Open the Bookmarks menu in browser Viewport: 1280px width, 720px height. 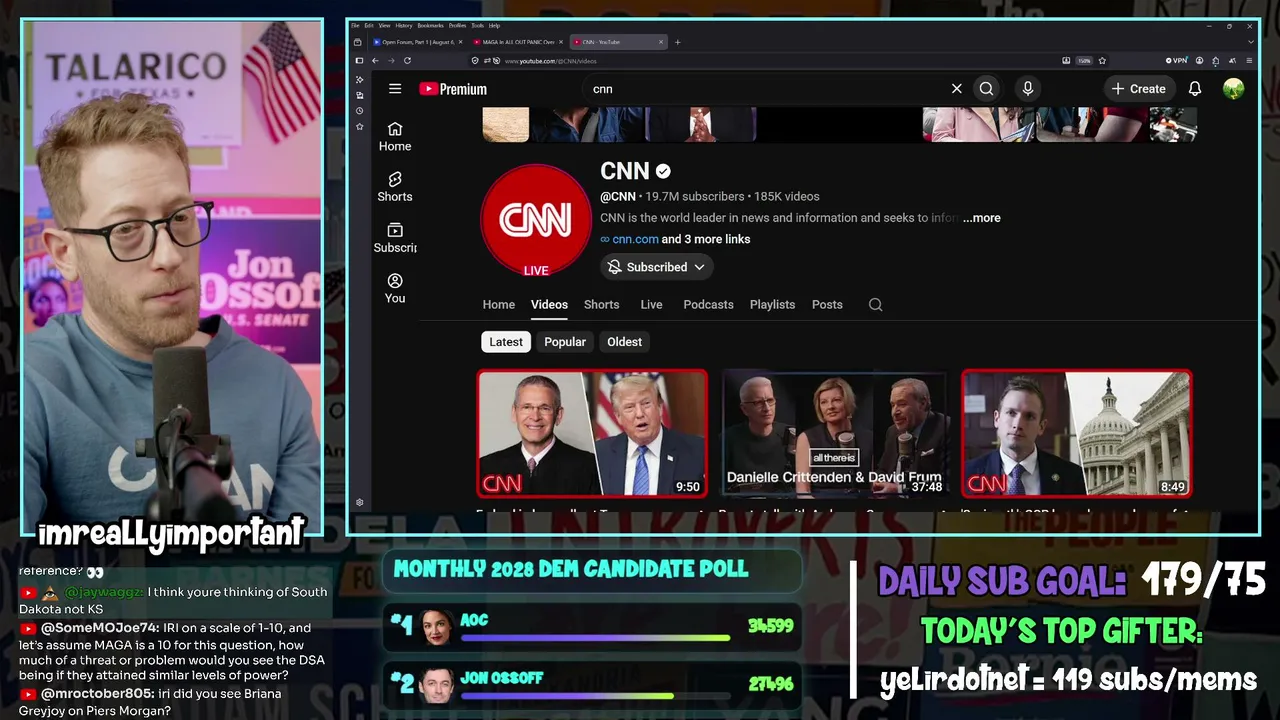tap(430, 25)
